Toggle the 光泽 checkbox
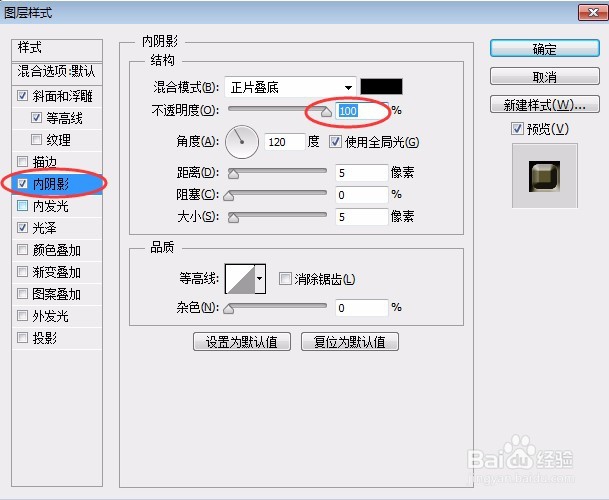 point(23,228)
